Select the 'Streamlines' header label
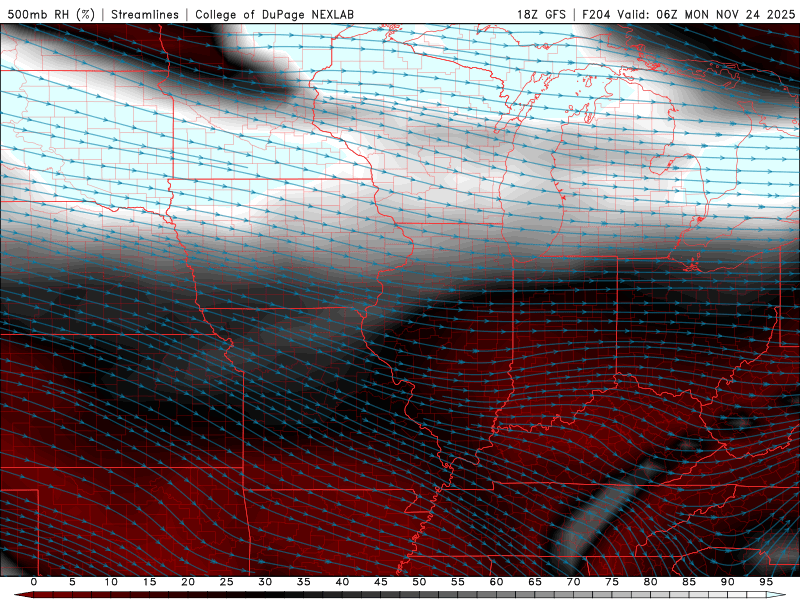This screenshot has width=800, height=600. point(145,14)
